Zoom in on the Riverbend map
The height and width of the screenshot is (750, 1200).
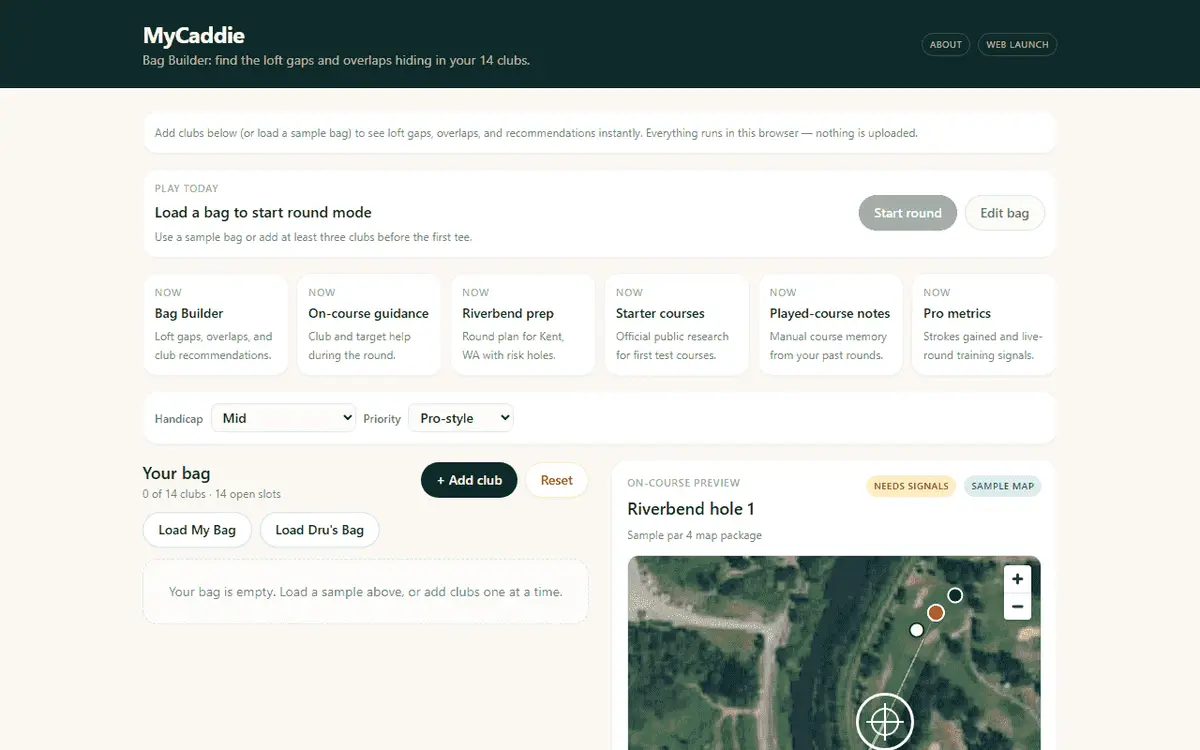pyautogui.click(x=1017, y=579)
